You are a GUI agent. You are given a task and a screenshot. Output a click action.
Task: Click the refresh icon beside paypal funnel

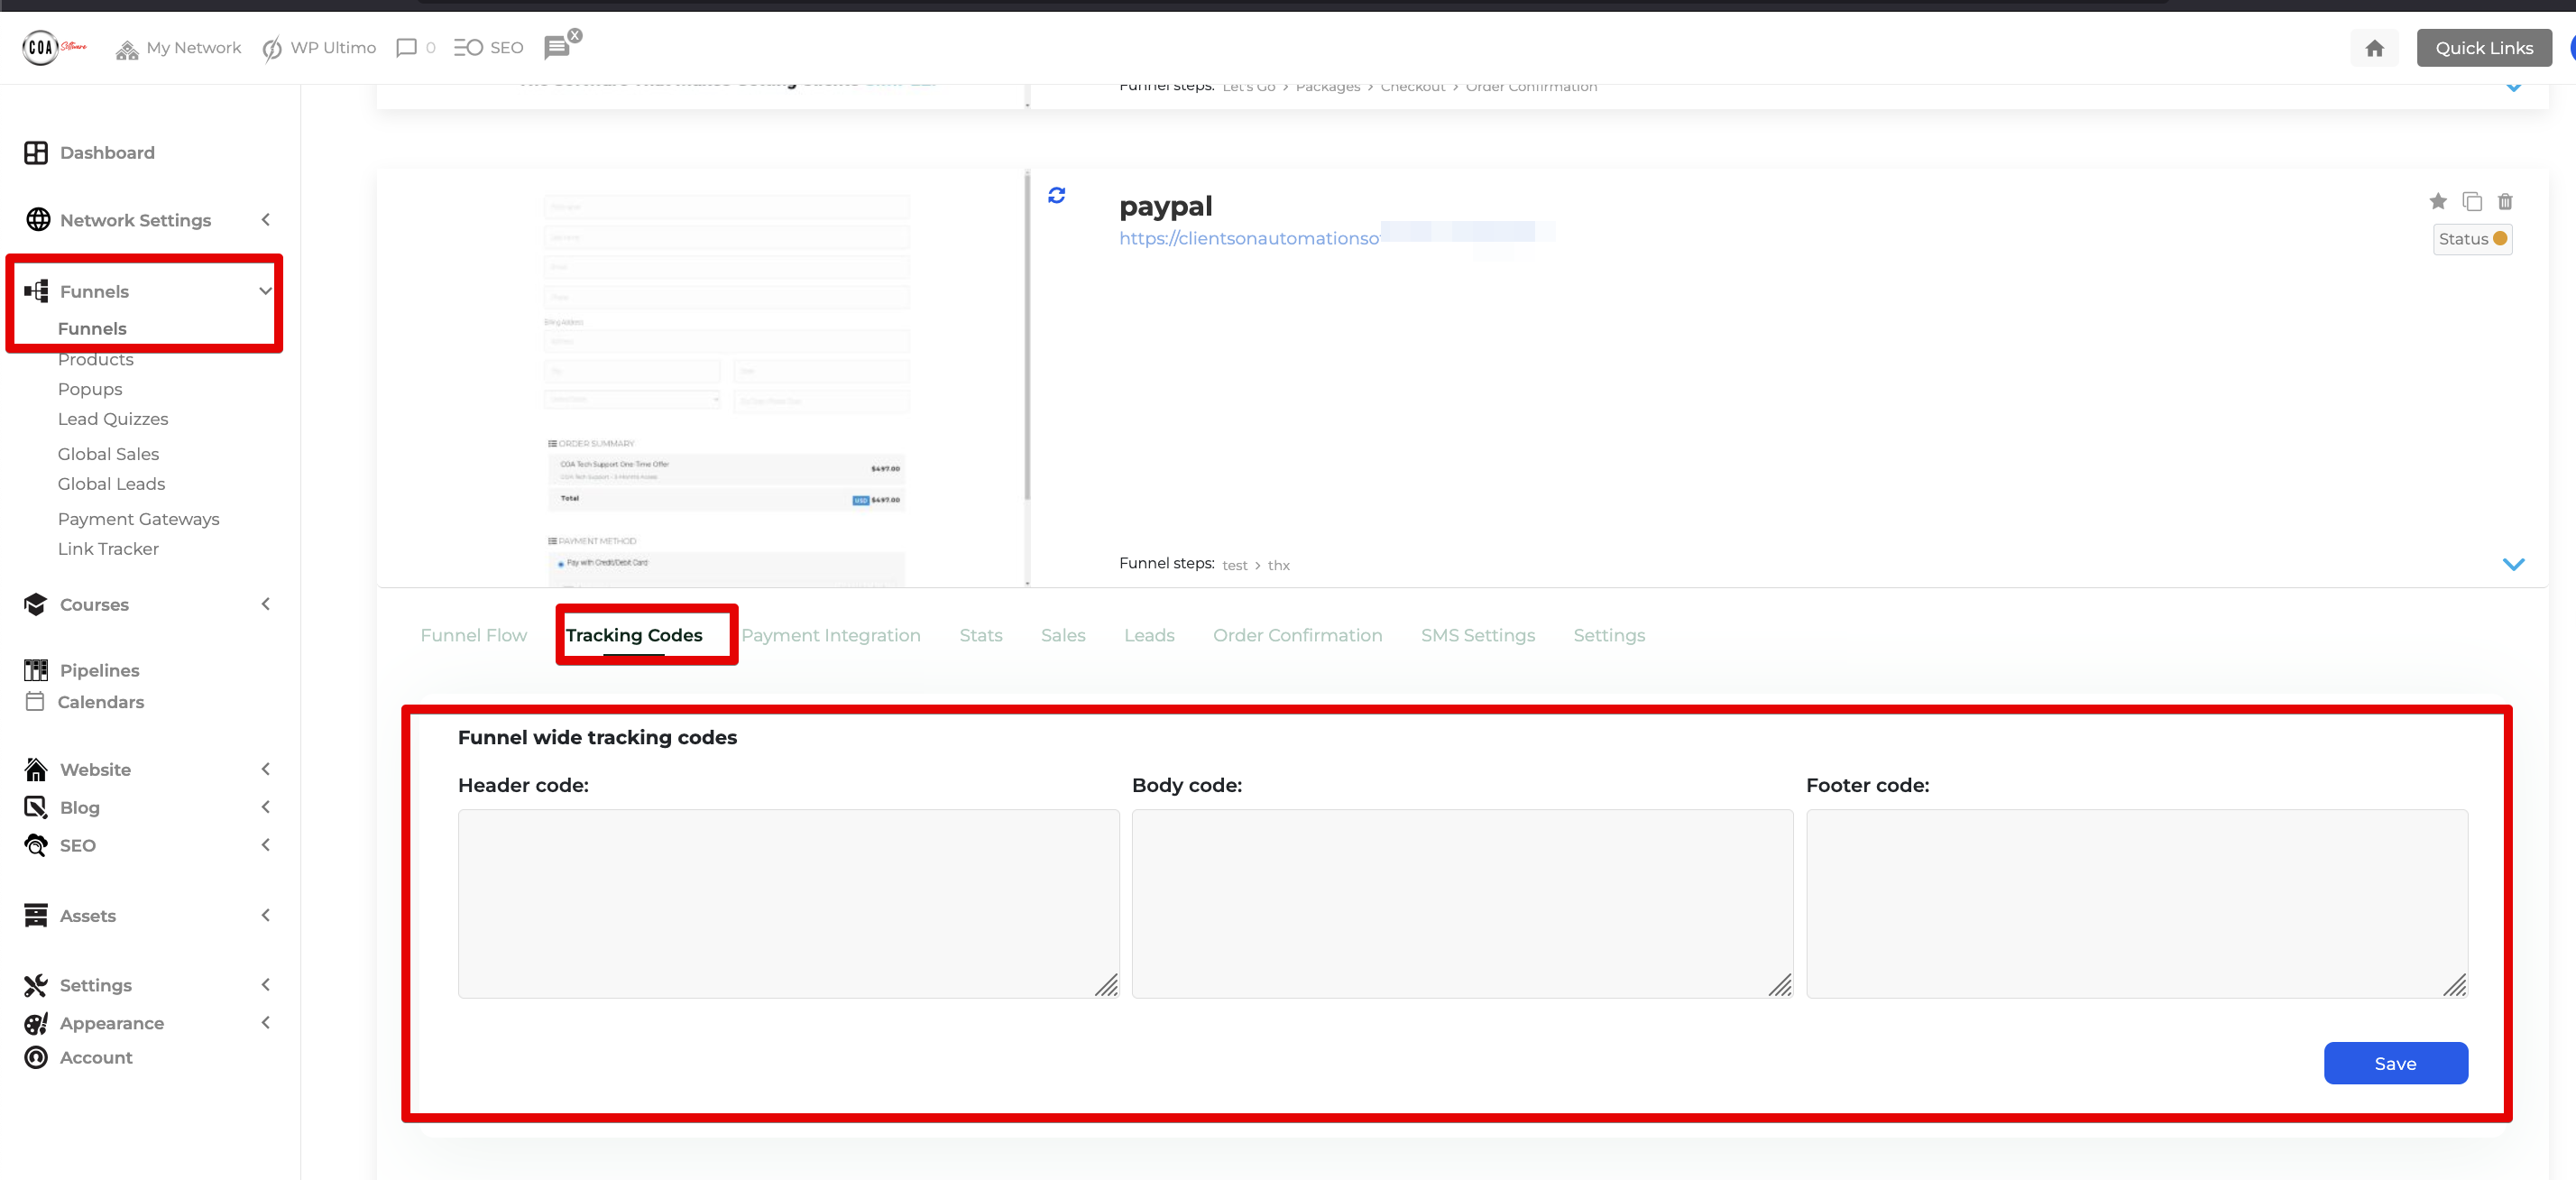click(1056, 195)
